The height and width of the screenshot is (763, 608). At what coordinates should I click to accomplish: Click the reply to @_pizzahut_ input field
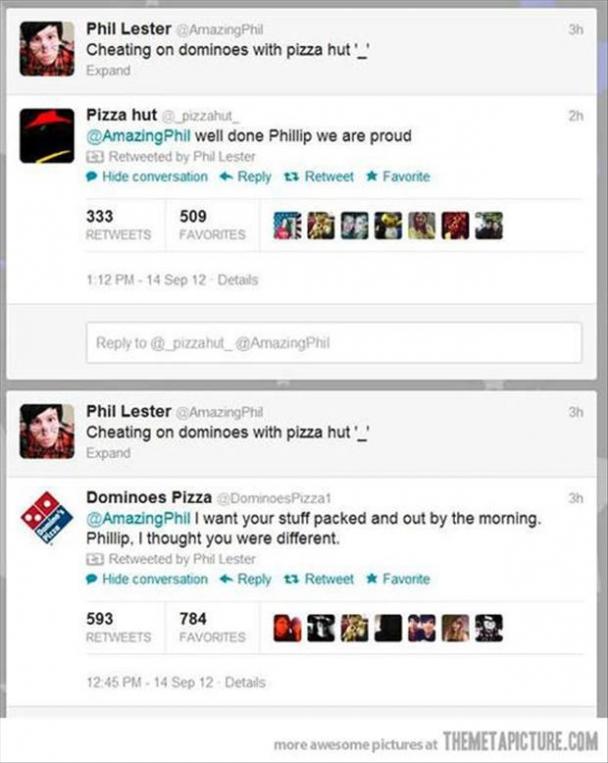pos(334,343)
